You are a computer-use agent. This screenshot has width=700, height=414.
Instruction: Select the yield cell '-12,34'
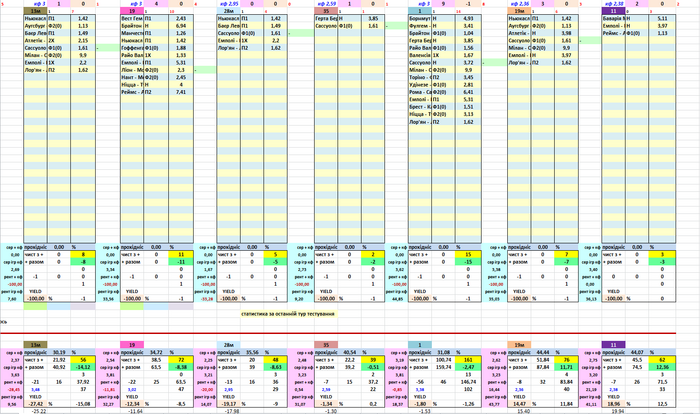point(132,404)
